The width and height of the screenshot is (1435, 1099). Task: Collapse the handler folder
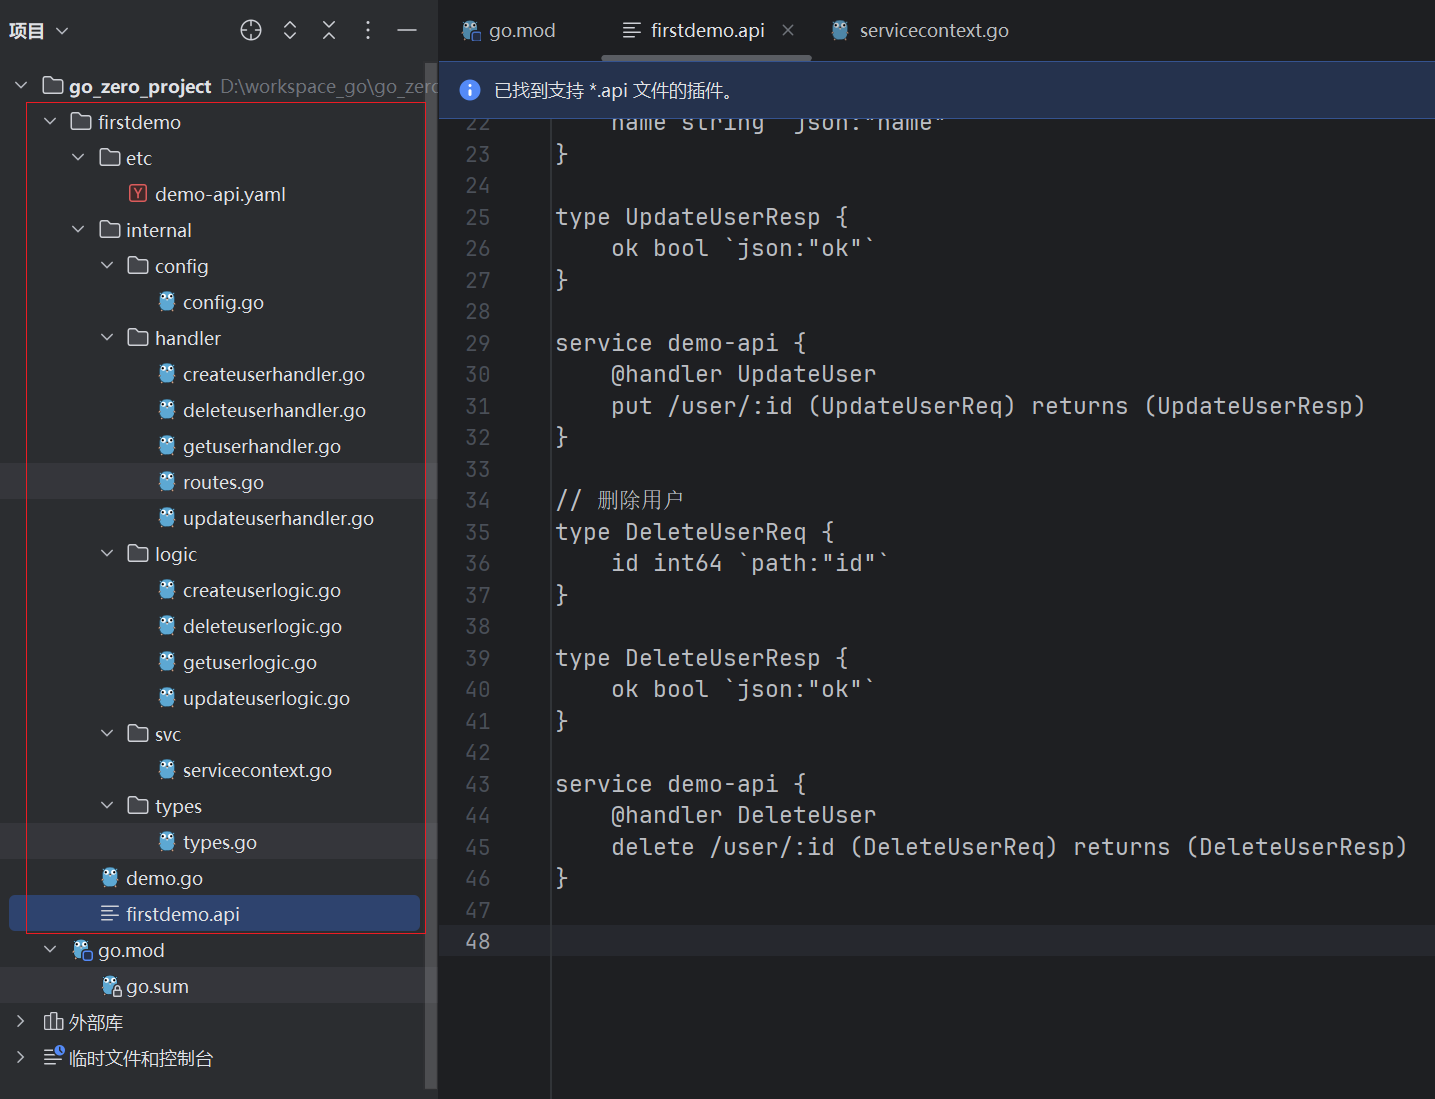[107, 338]
